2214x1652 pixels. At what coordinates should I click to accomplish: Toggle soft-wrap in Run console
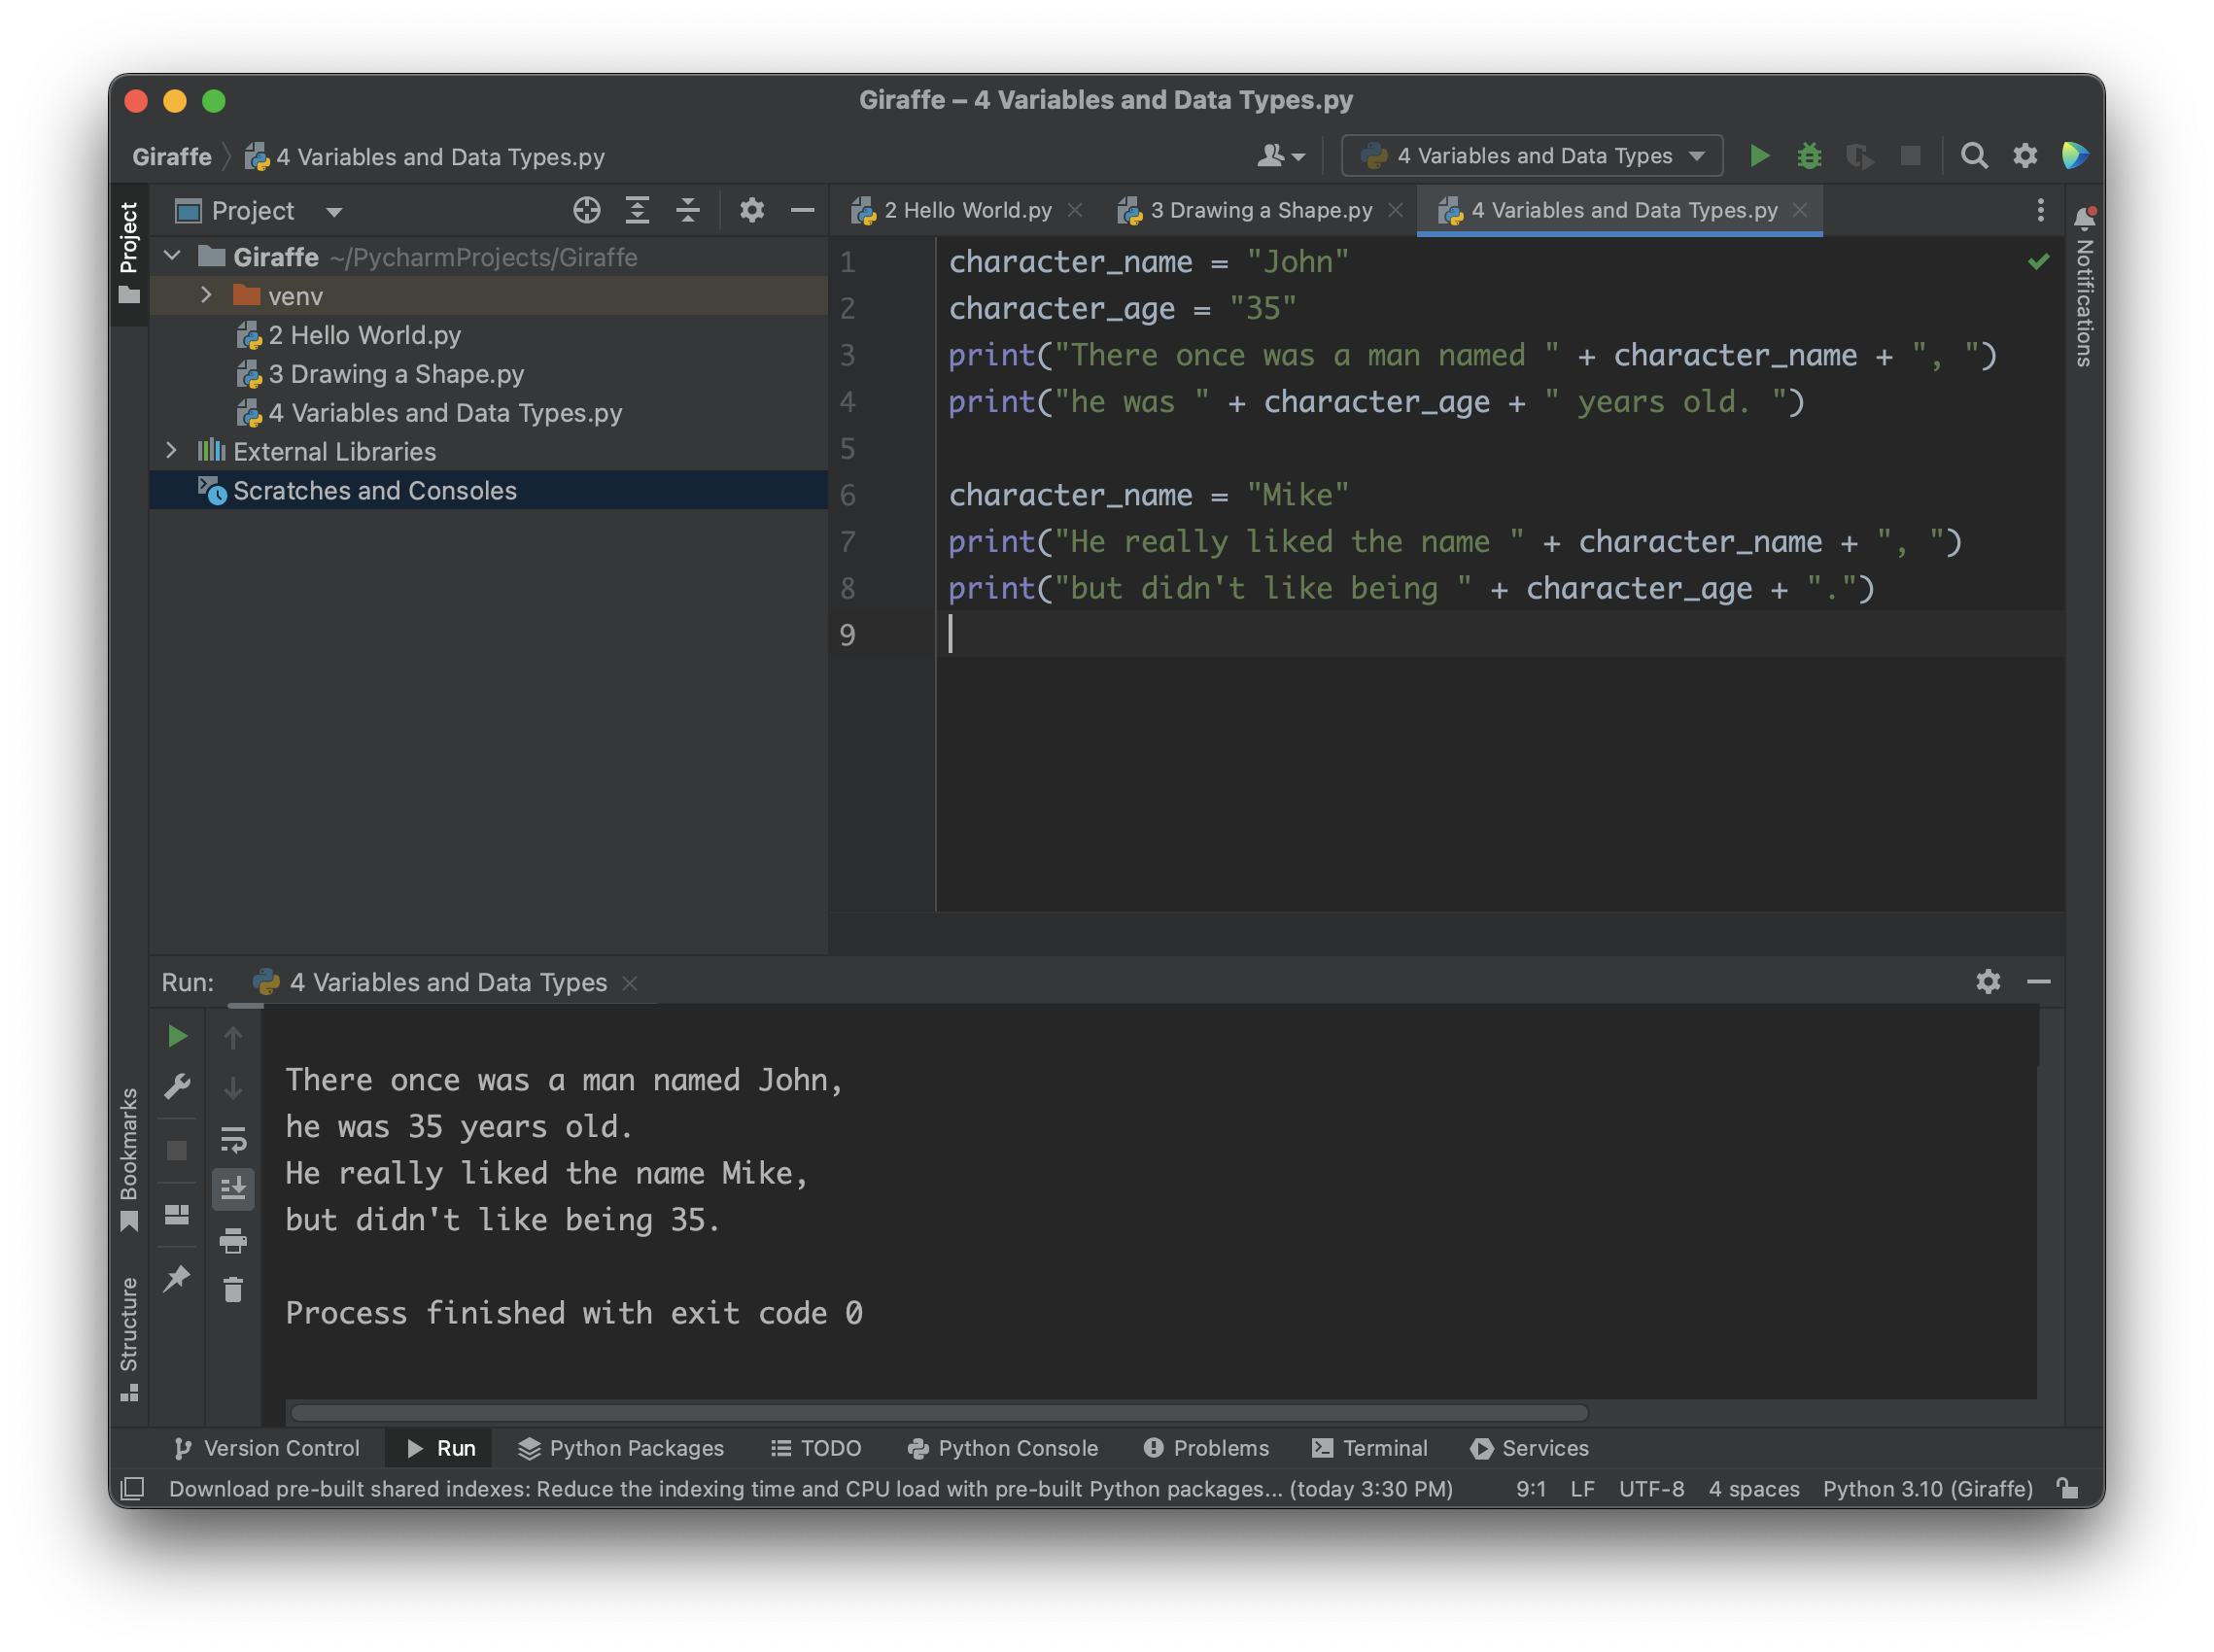tap(233, 1139)
